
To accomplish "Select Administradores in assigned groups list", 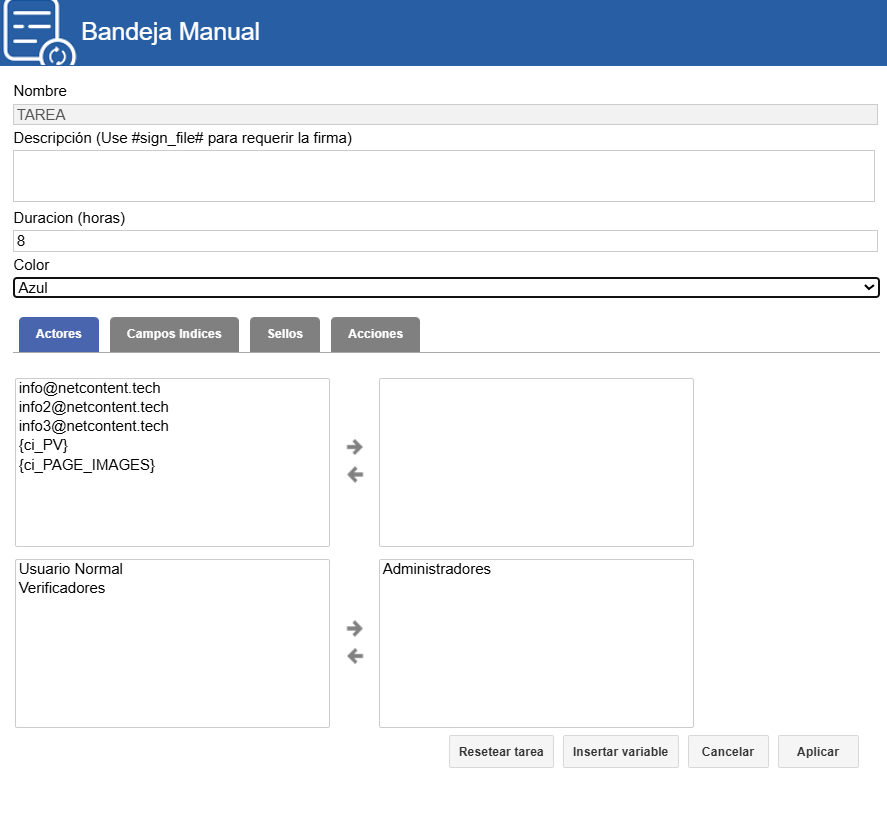I will click(437, 569).
